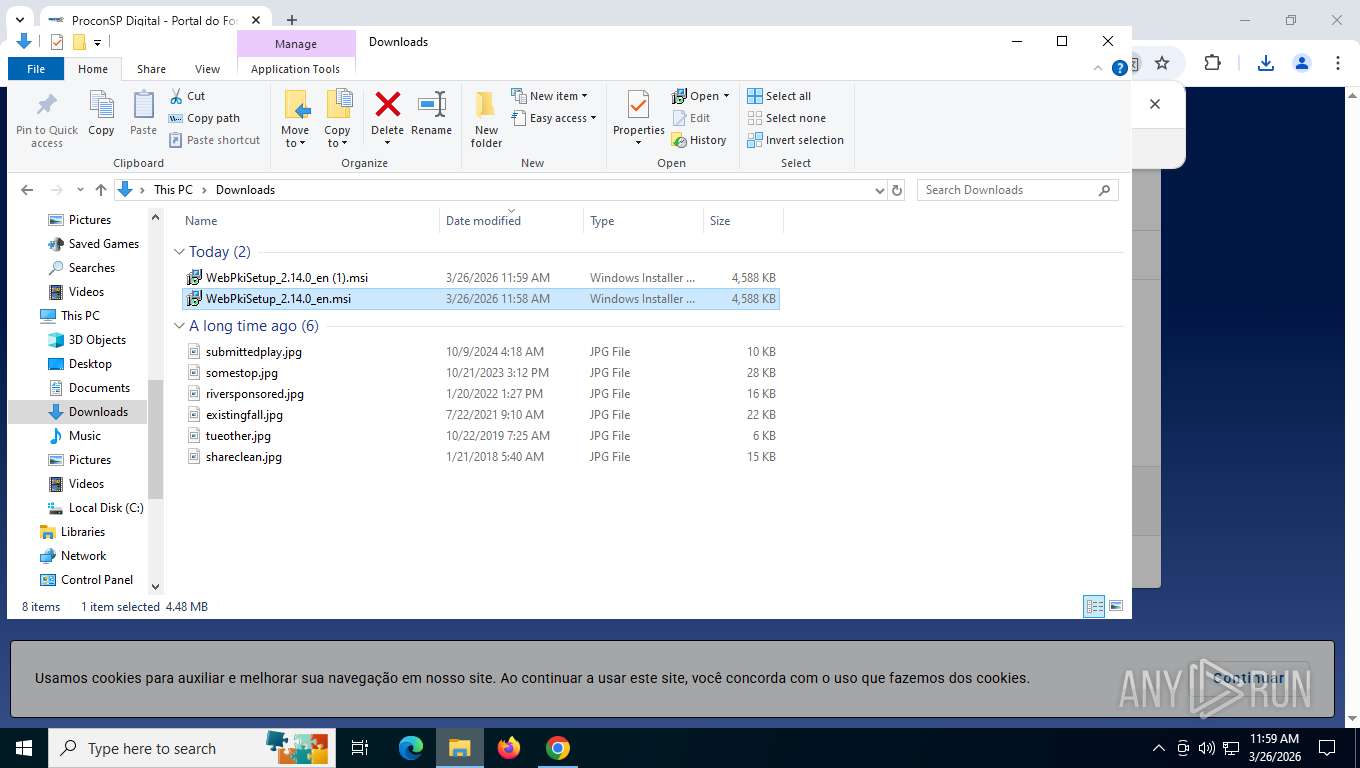Viewport: 1360px width, 768px height.
Task: Switch to the Share ribbon tab
Action: coord(152,69)
